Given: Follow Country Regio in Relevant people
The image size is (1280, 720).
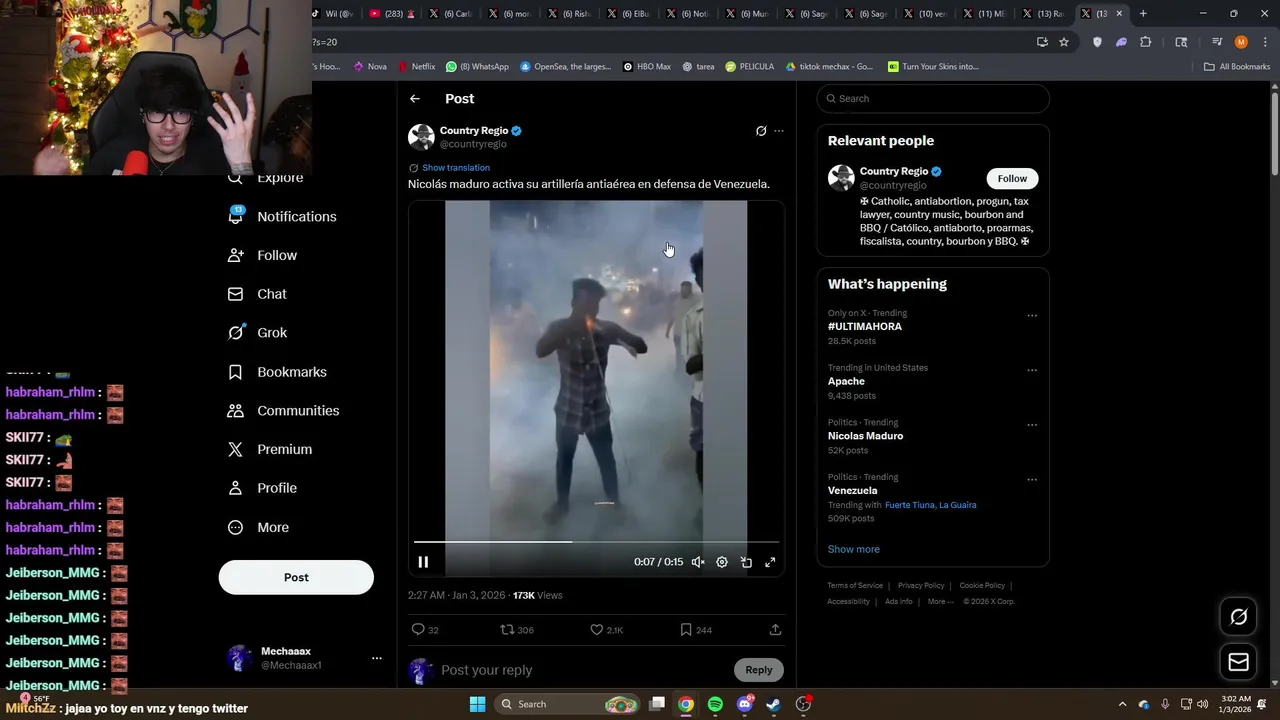Looking at the screenshot, I should 1012,178.
